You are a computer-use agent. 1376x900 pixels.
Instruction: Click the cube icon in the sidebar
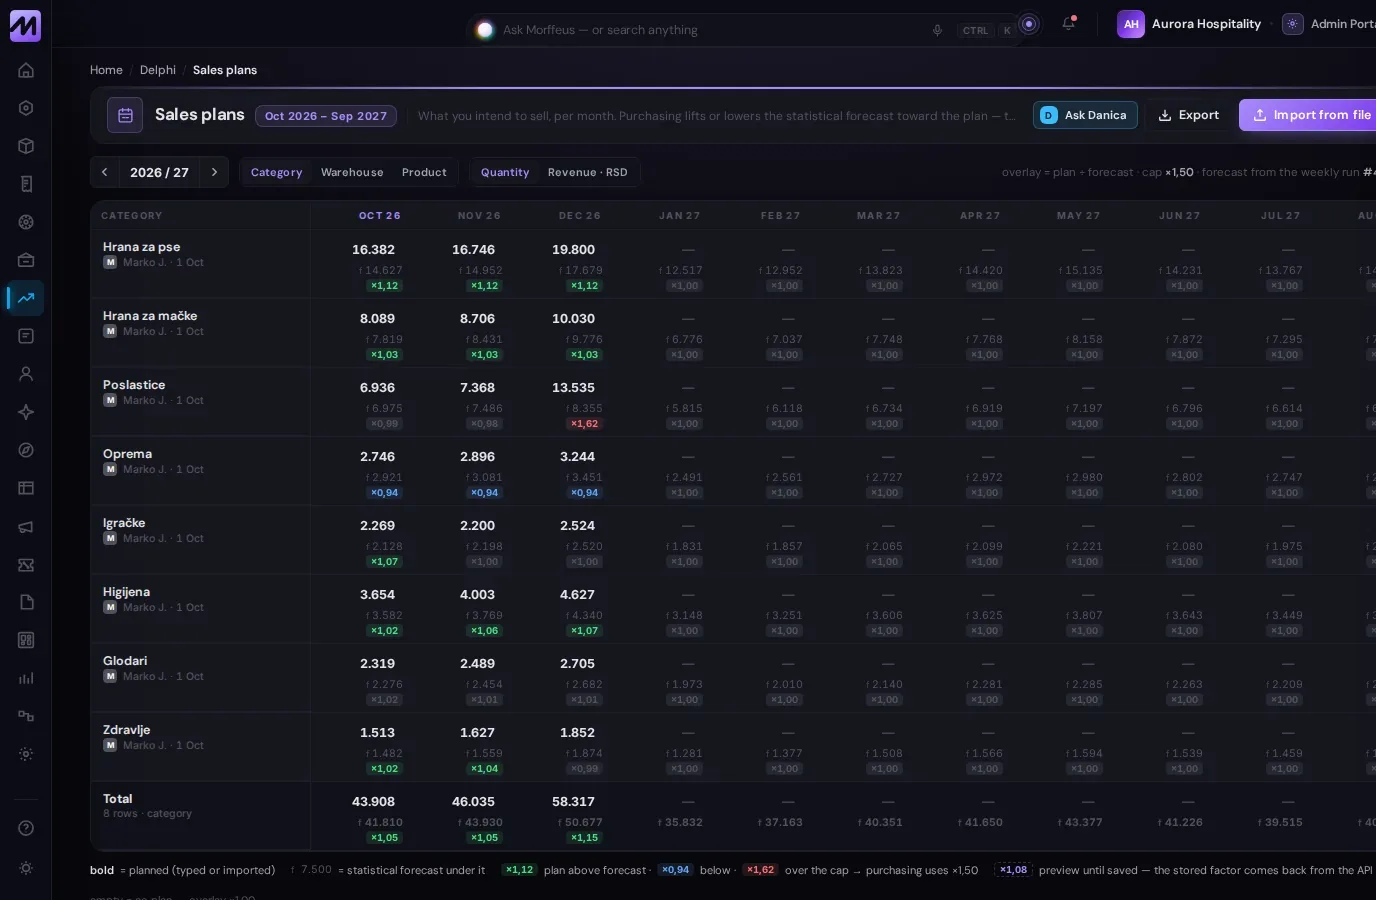(x=26, y=146)
